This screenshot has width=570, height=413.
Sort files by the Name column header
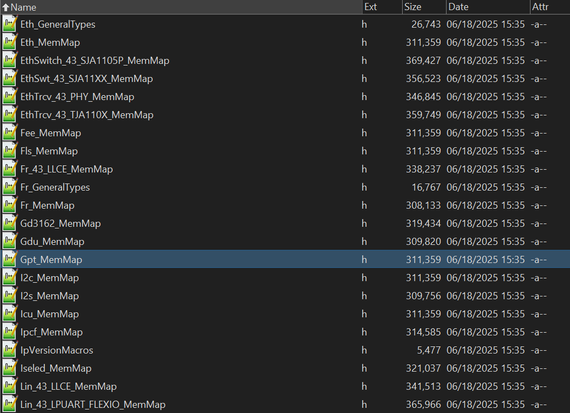click(181, 7)
